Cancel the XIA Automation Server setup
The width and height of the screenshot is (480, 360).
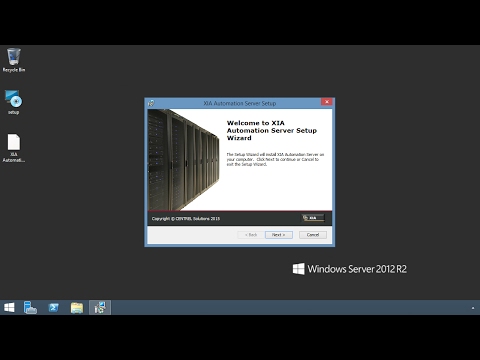click(x=313, y=235)
